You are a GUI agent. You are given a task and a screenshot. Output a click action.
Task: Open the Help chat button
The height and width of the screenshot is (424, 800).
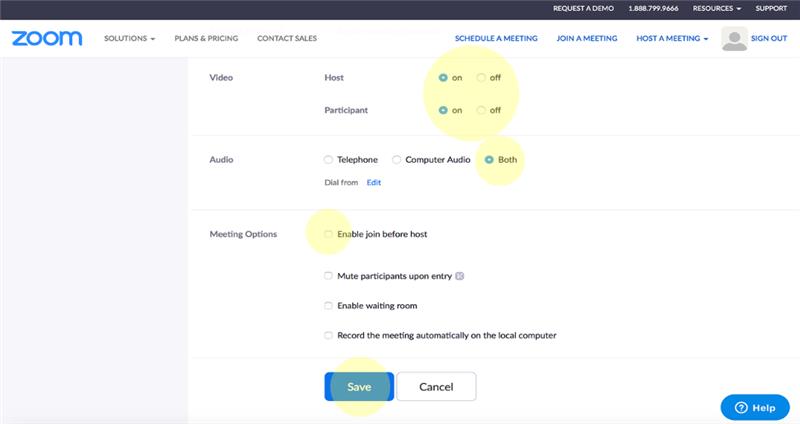tap(755, 407)
